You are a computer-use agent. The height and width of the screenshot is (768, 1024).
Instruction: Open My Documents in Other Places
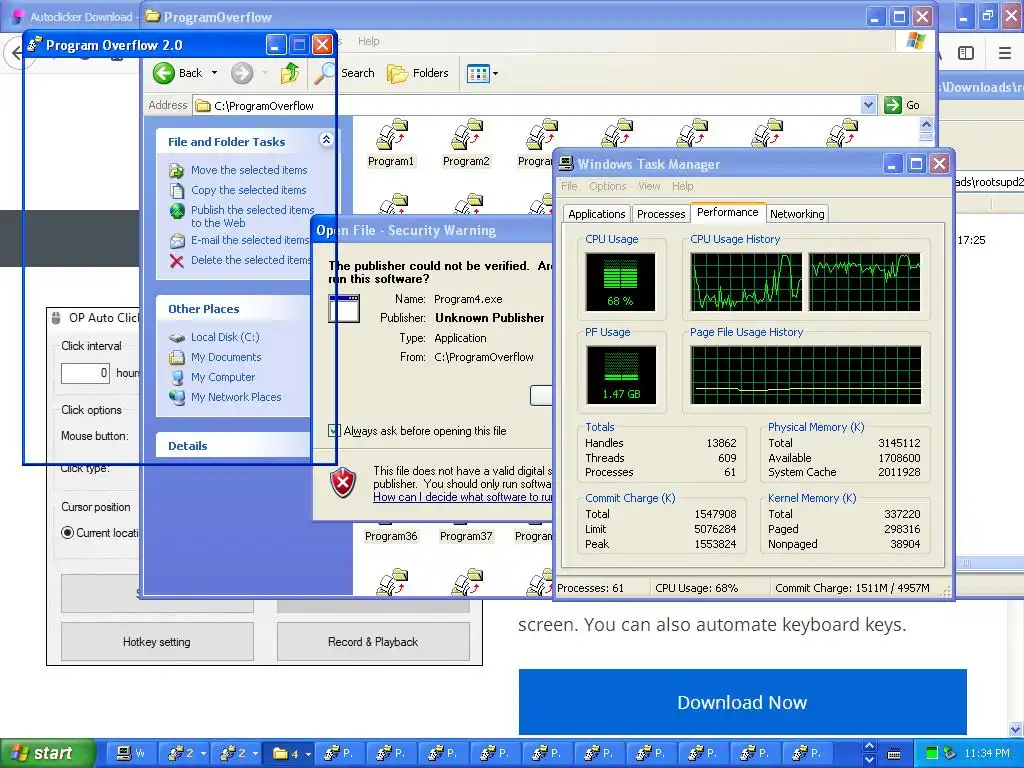click(x=226, y=357)
